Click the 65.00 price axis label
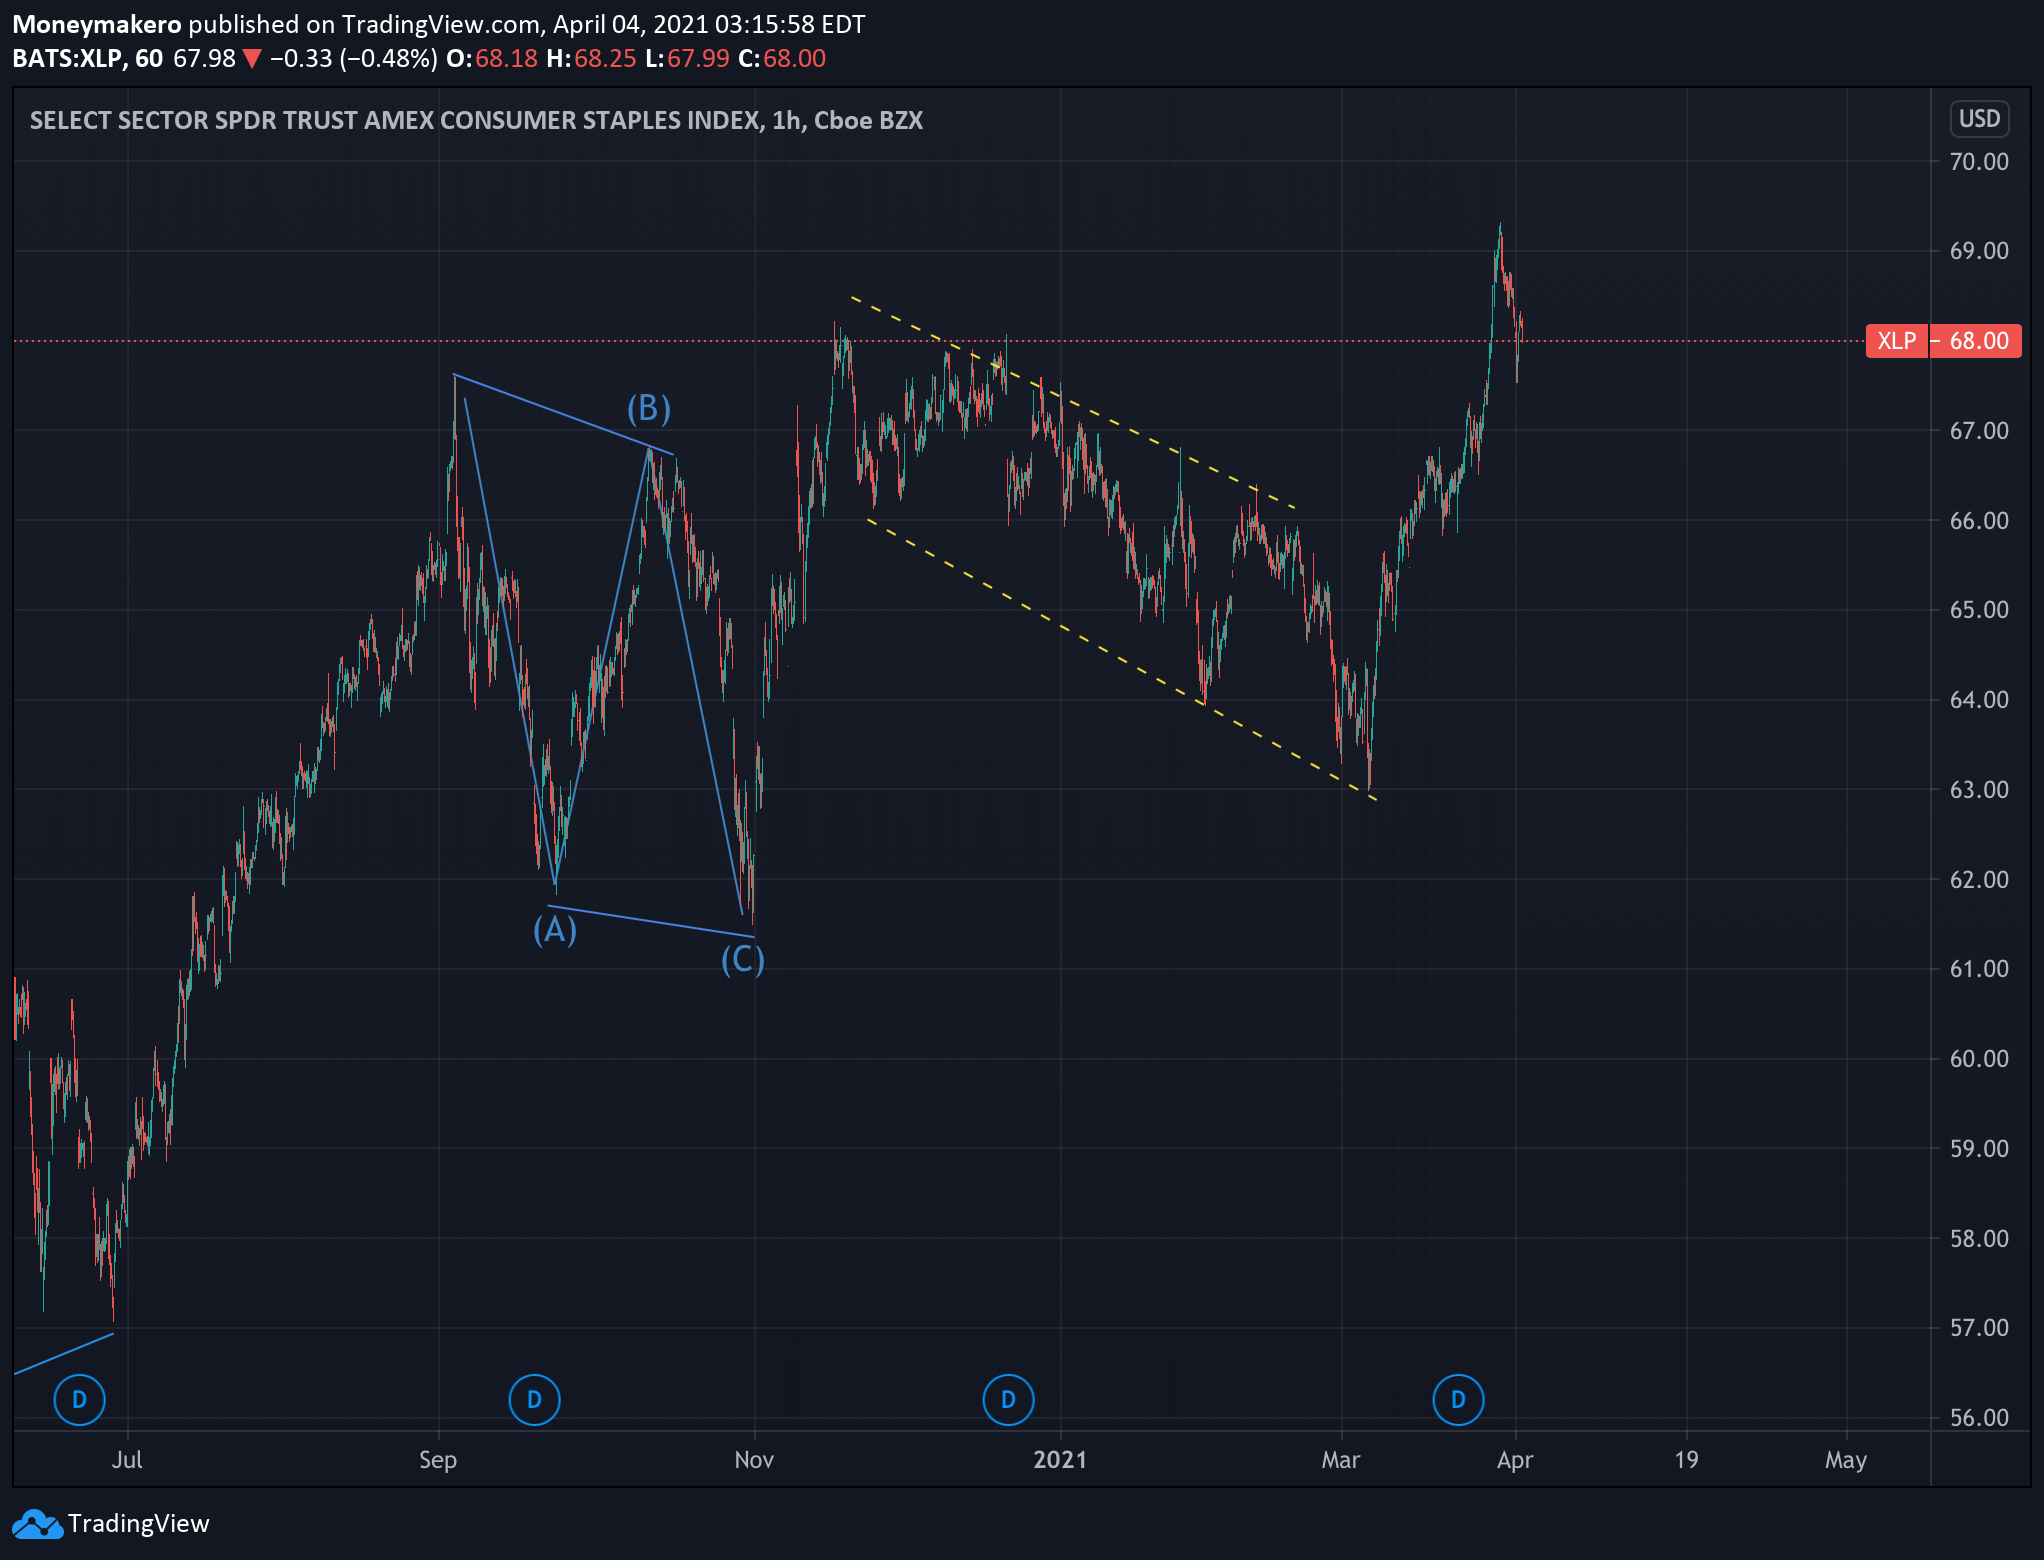 (1979, 610)
